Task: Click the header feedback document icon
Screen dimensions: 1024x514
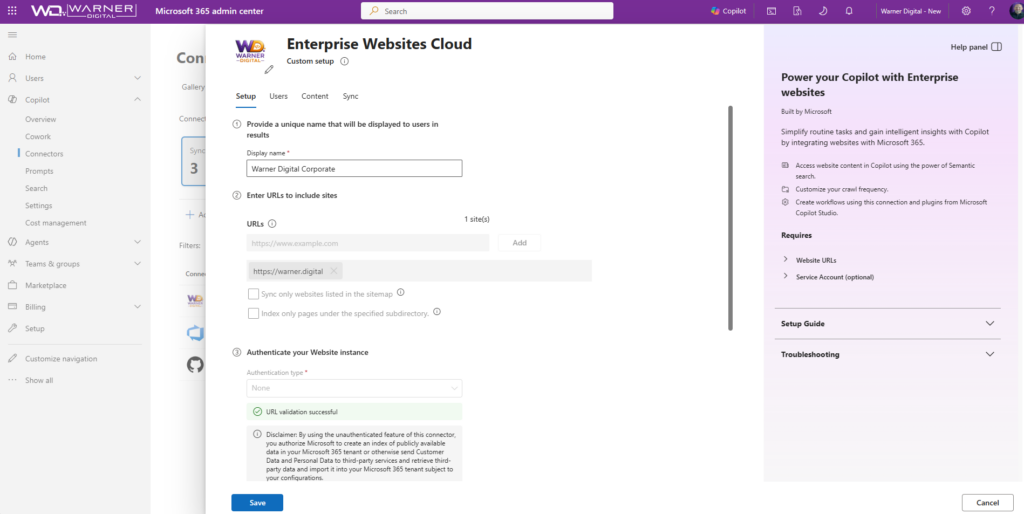Action: [797, 11]
